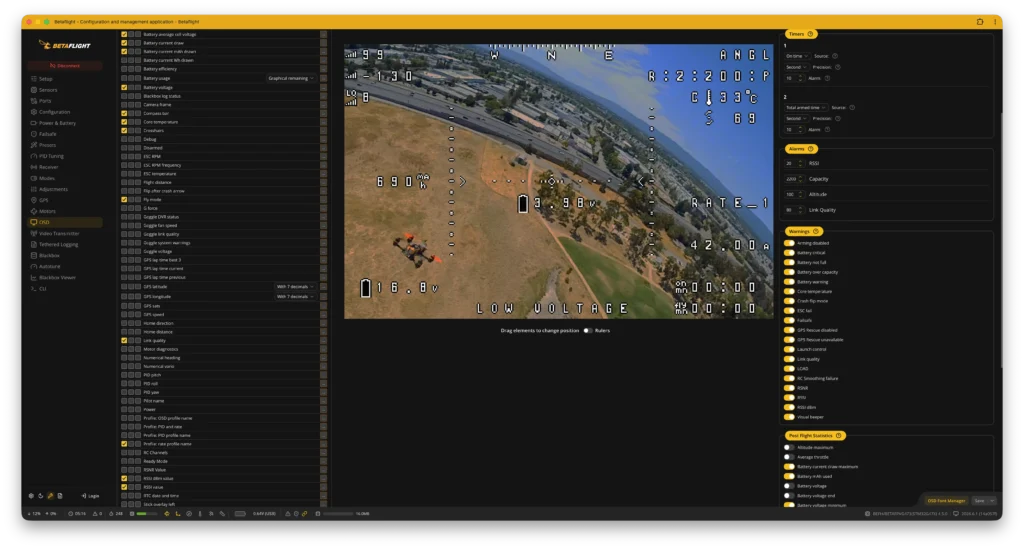Click the green progress bar in status bar
1024x549 pixels.
[146, 514]
